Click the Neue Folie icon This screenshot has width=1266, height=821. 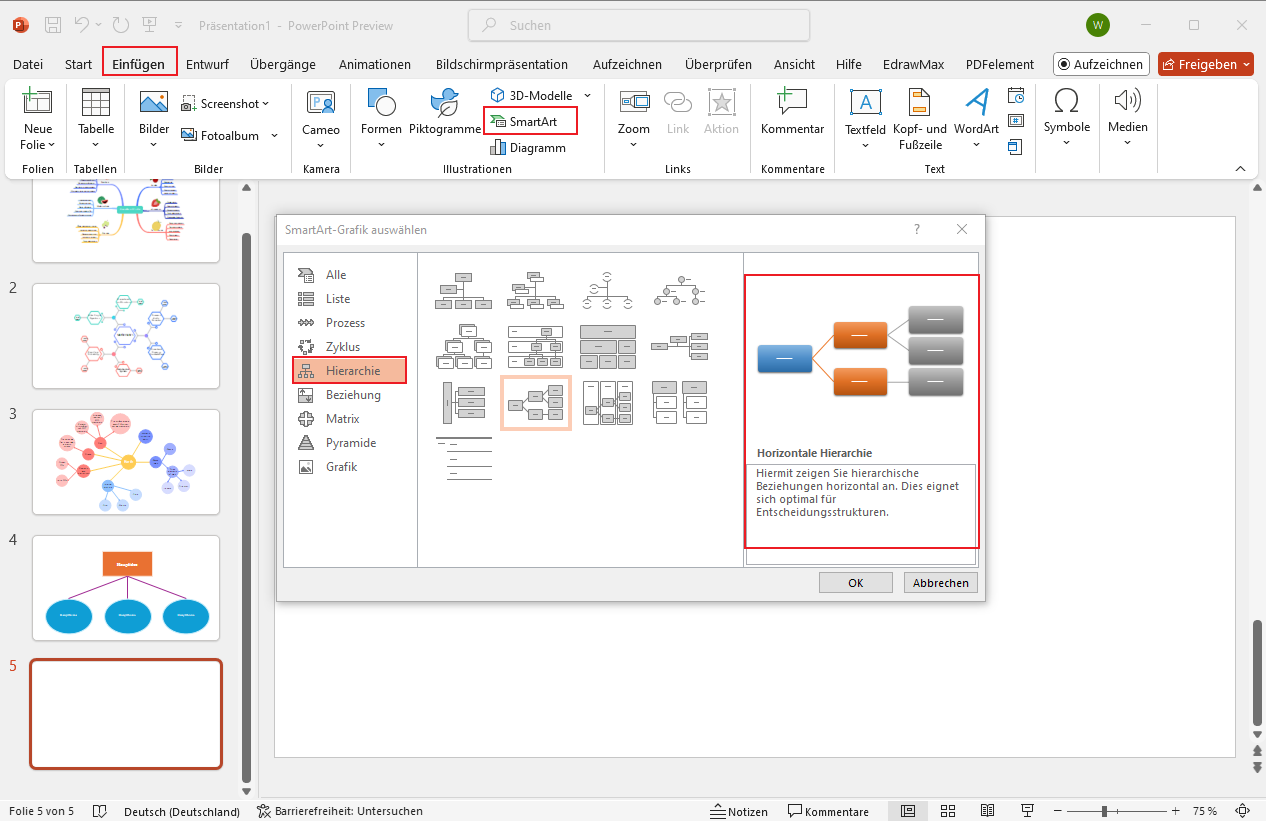point(37,103)
